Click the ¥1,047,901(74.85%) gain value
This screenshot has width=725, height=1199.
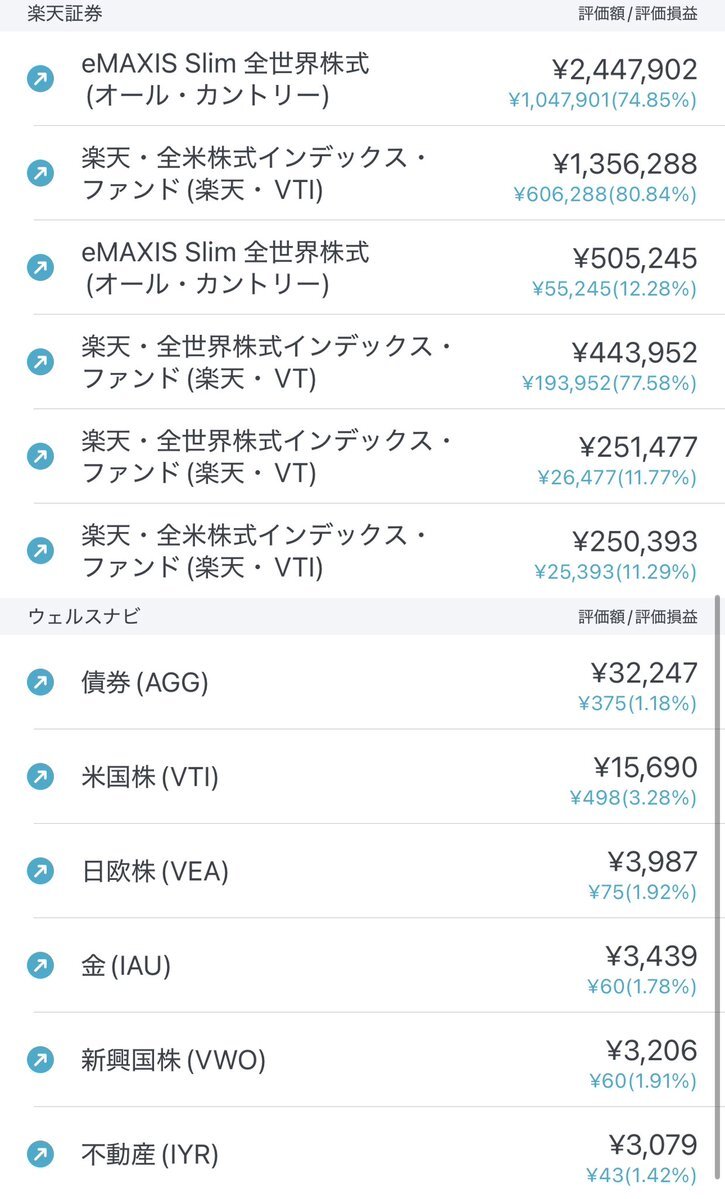(603, 100)
